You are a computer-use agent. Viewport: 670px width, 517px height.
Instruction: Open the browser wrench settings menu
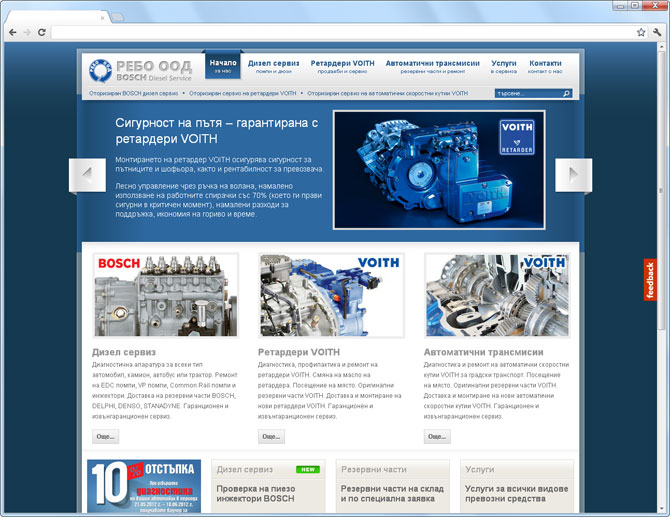click(657, 32)
